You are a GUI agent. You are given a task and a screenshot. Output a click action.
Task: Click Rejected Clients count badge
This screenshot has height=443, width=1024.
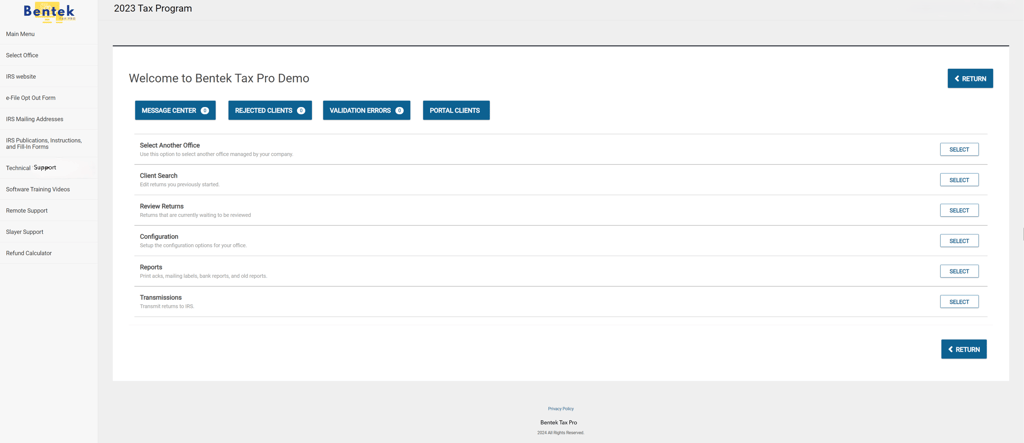(301, 110)
